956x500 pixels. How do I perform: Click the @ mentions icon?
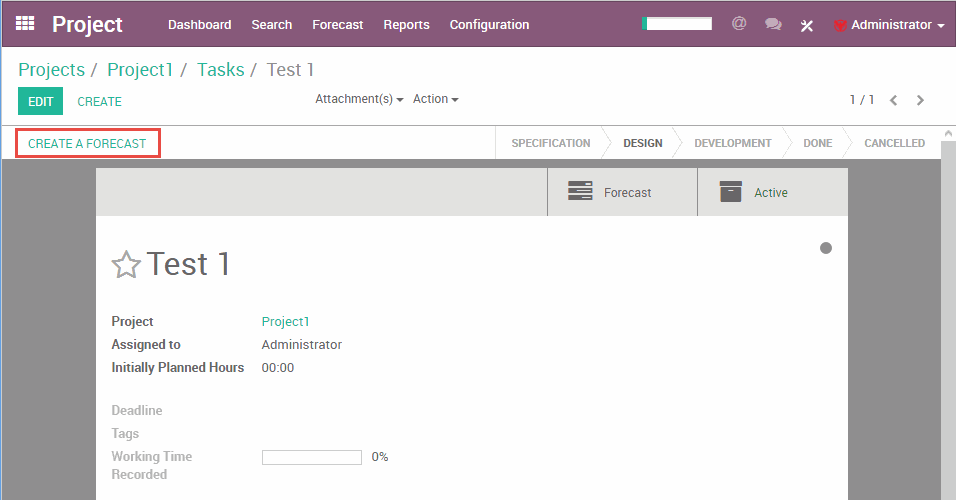(x=739, y=24)
